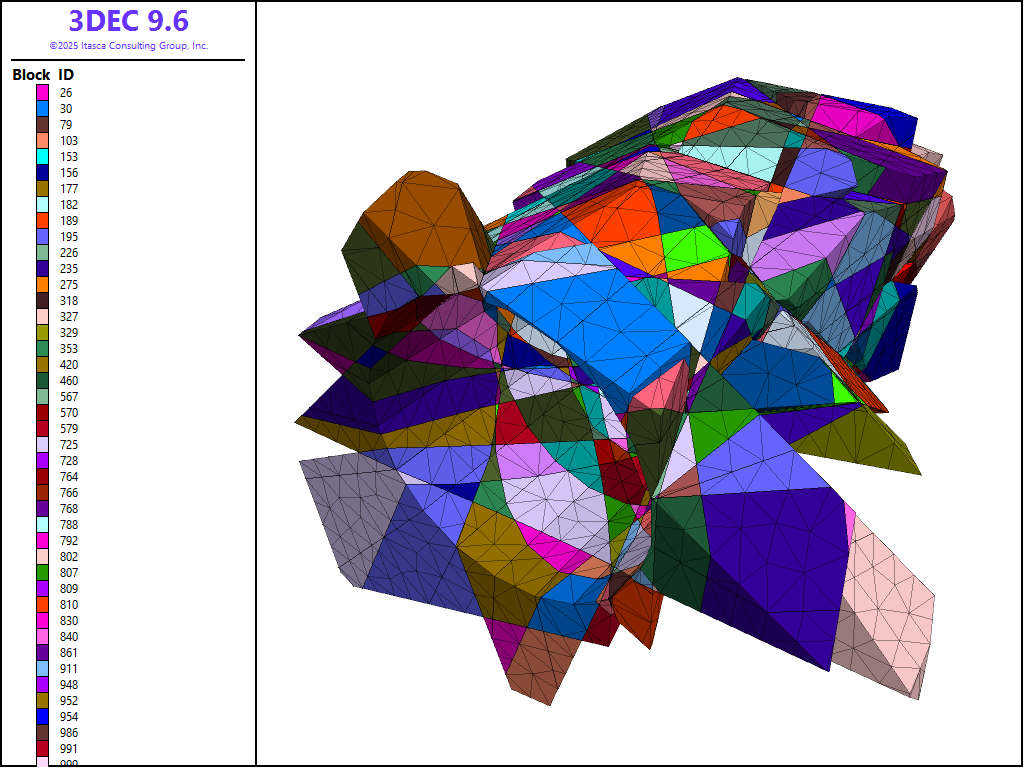Click the Itasca Consulting Group copyright text

(x=128, y=46)
